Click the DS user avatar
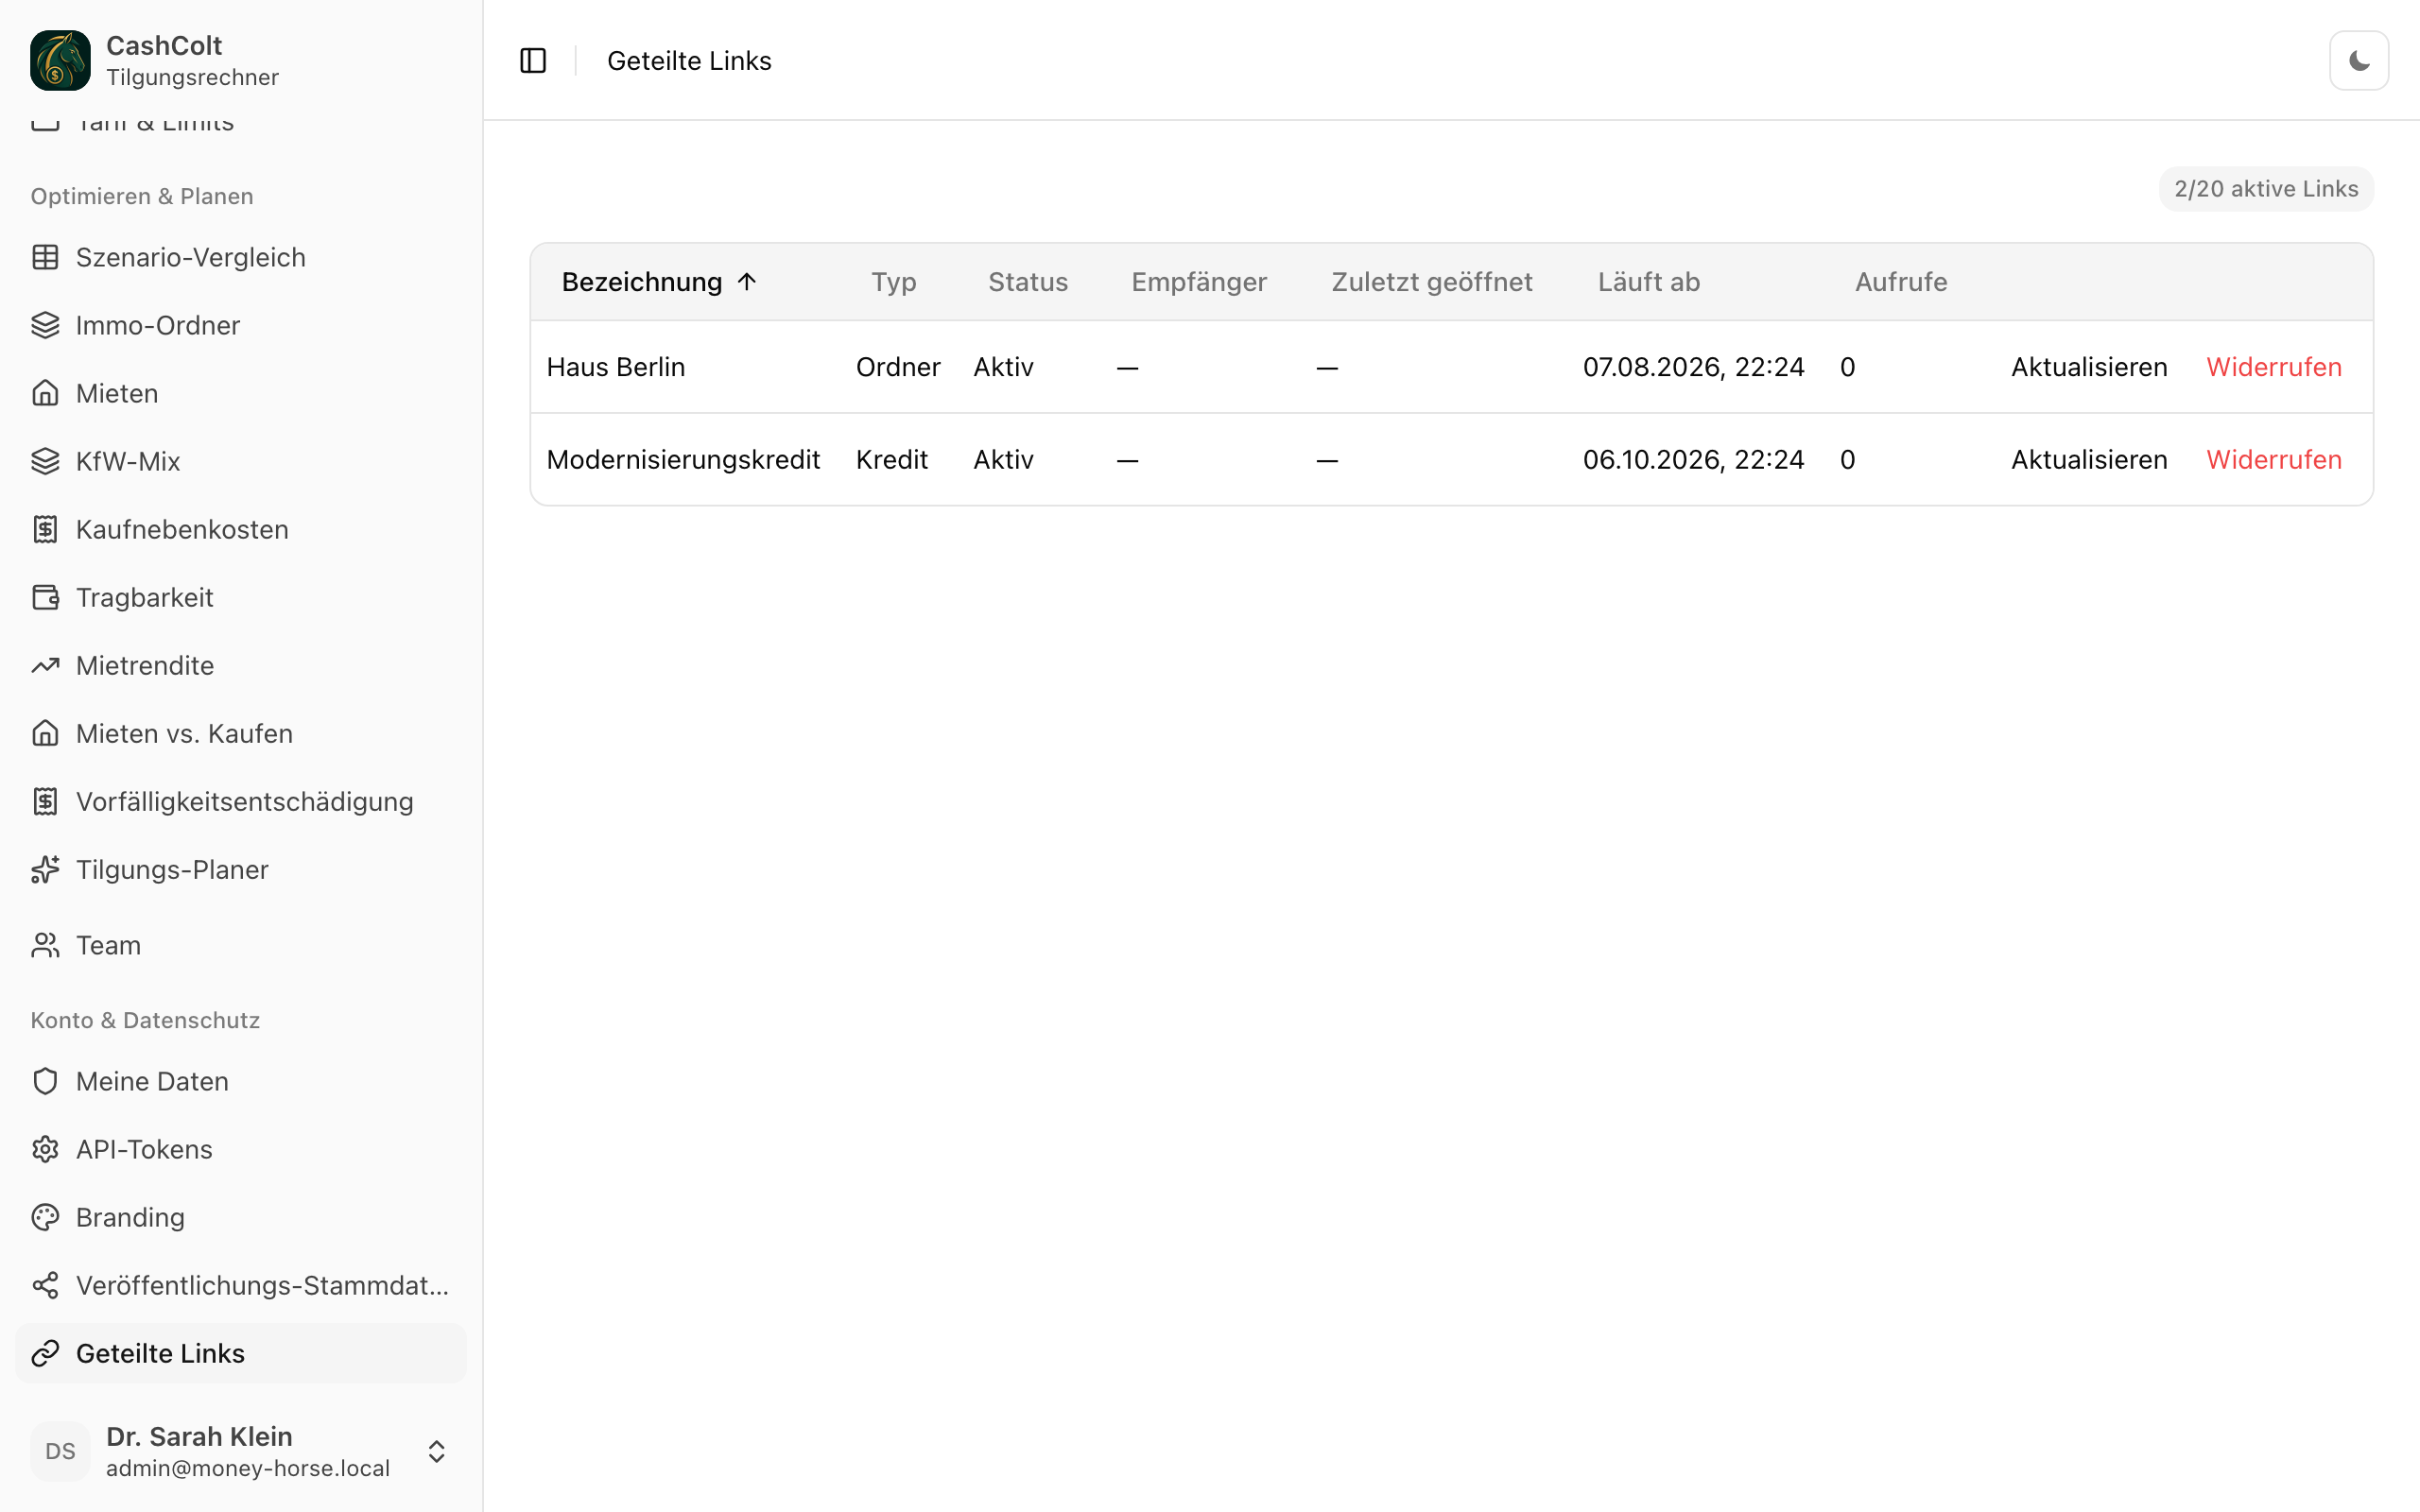2420x1512 pixels. click(x=60, y=1451)
